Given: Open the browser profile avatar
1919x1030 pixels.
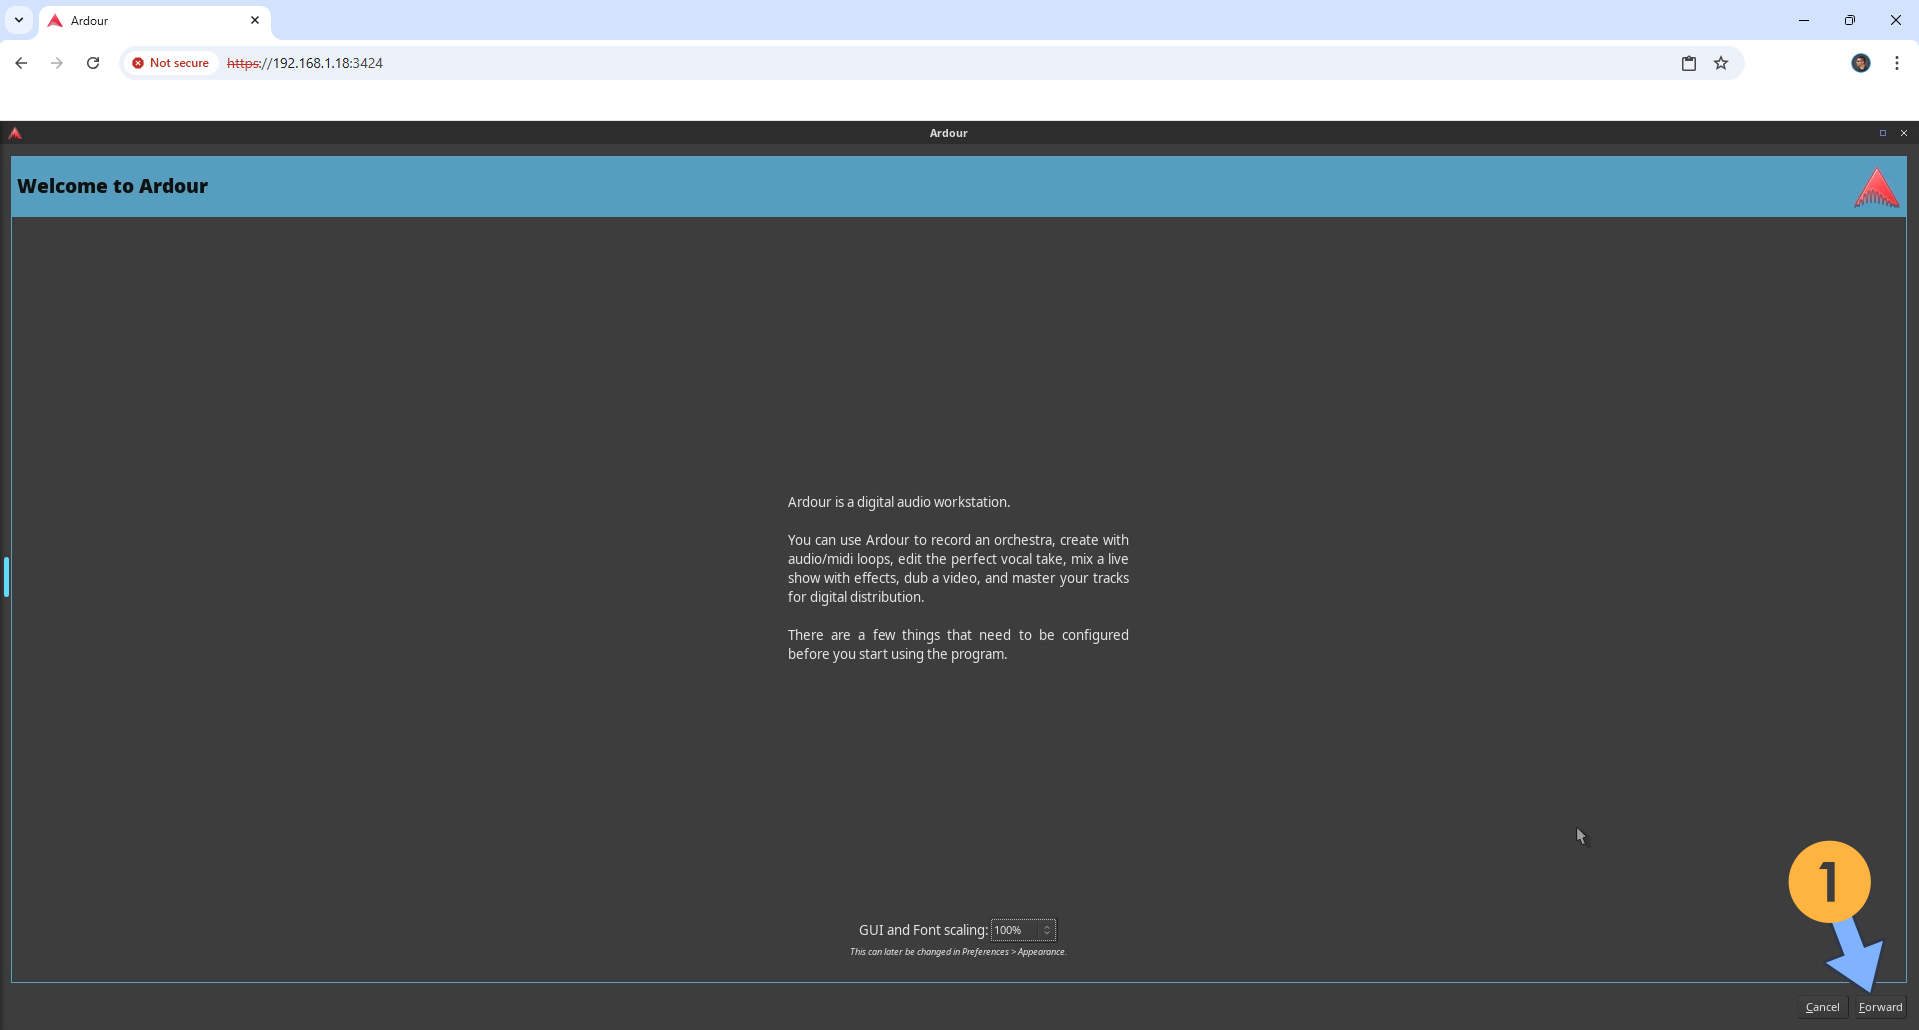Looking at the screenshot, I should tap(1861, 63).
